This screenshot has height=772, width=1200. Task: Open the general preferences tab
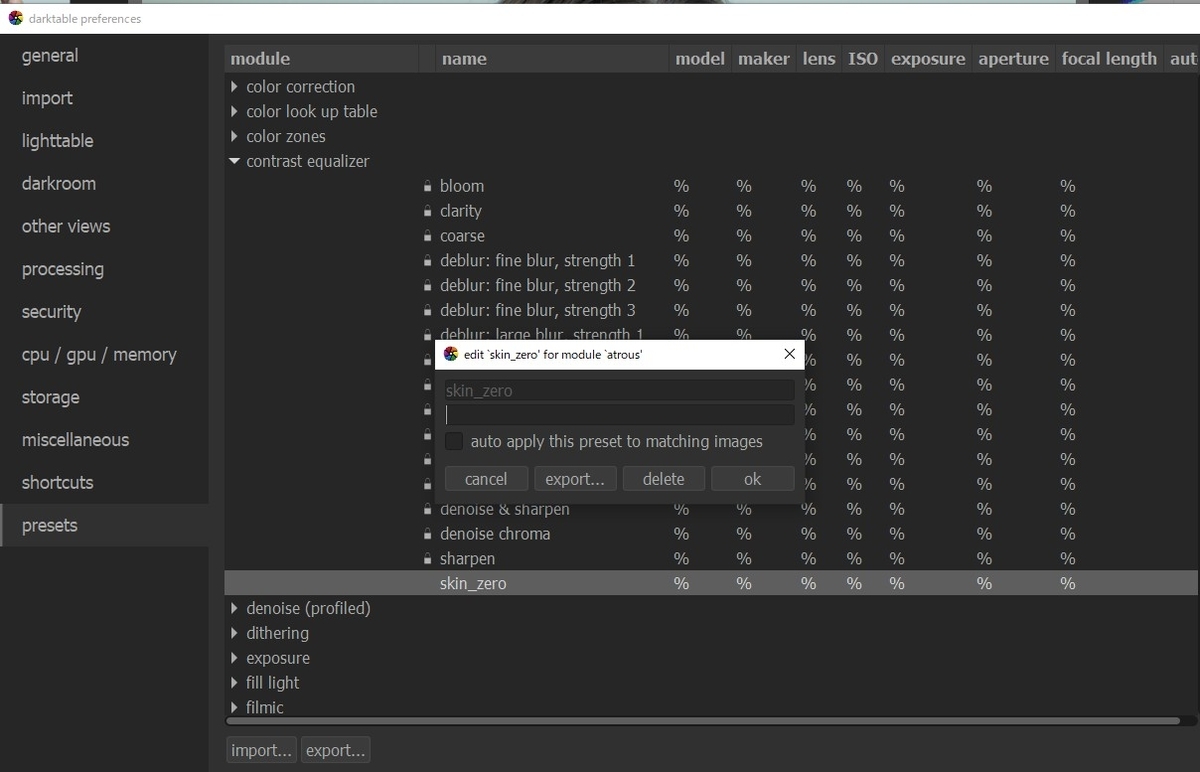click(104, 56)
